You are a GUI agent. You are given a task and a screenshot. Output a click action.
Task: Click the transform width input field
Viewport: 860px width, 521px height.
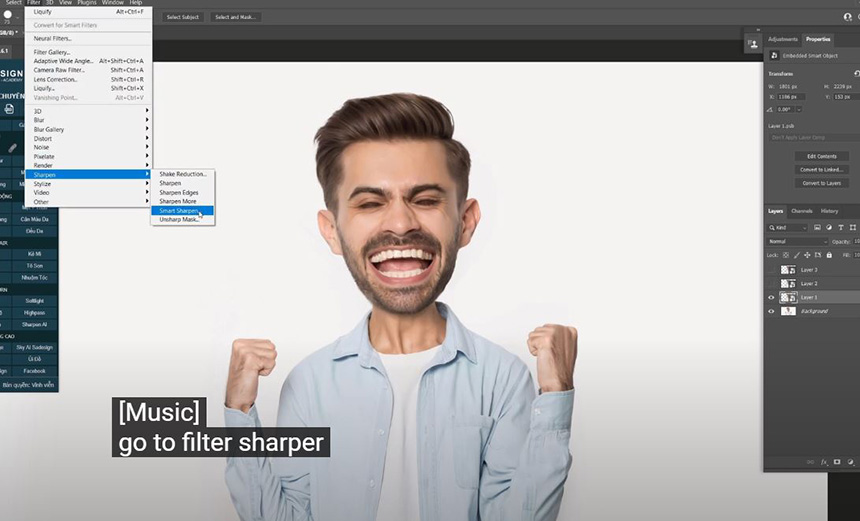point(792,87)
